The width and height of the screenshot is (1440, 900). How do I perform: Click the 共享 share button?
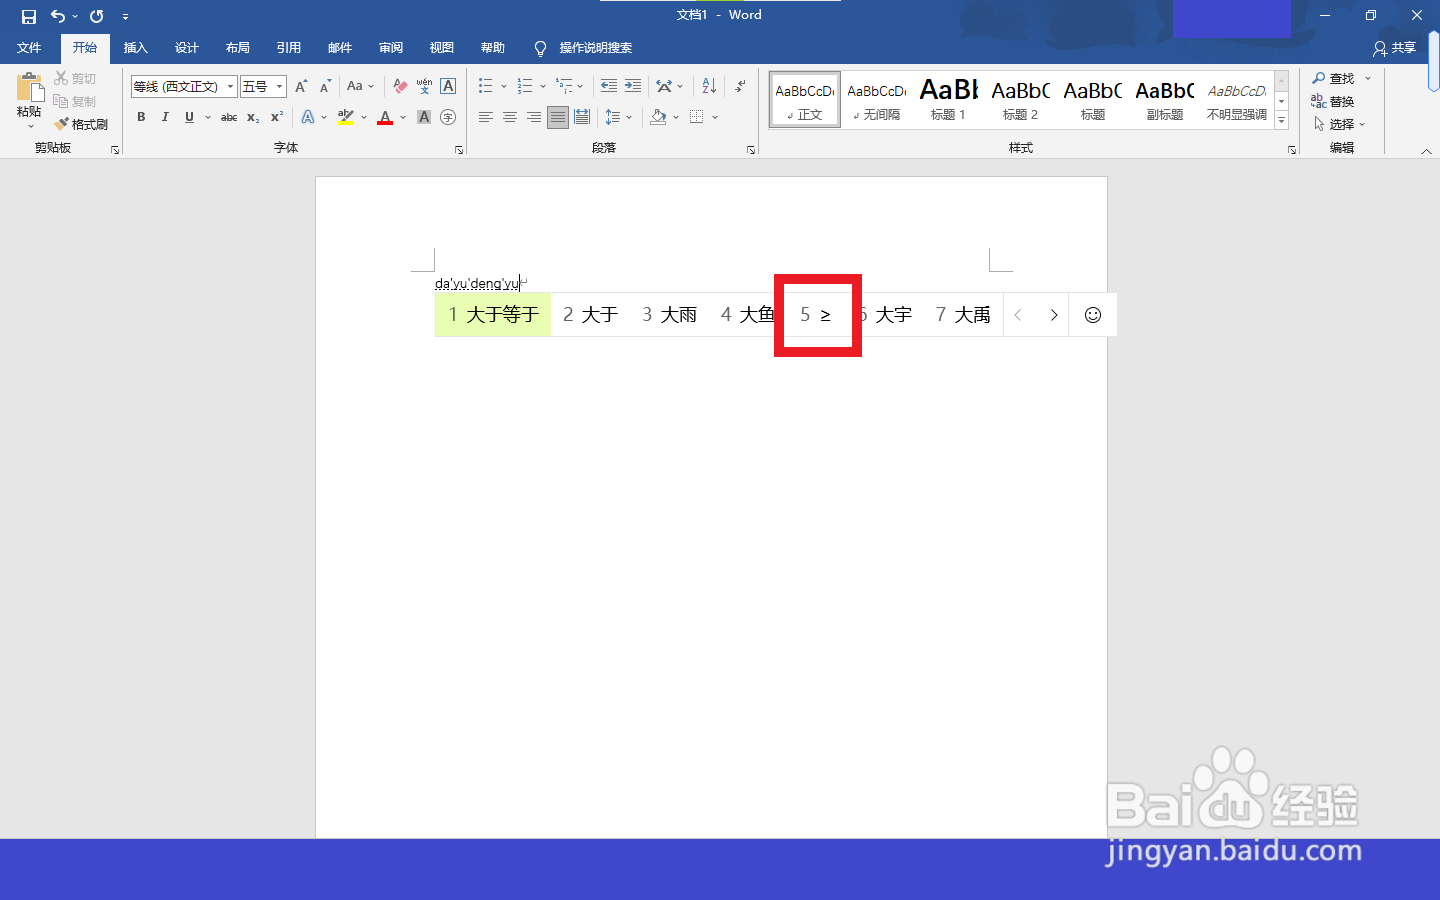1395,48
